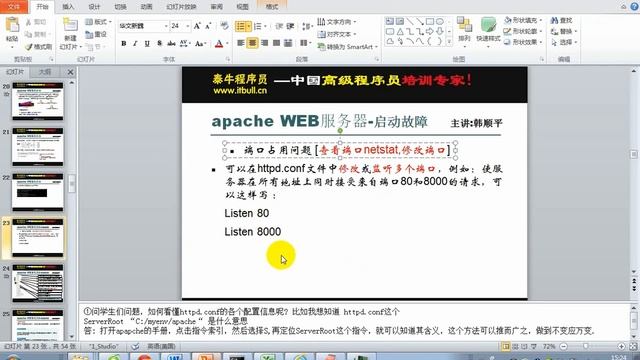Click the Help question mark icon
Image resolution: width=640 pixels, height=360 pixels.
(635, 7)
